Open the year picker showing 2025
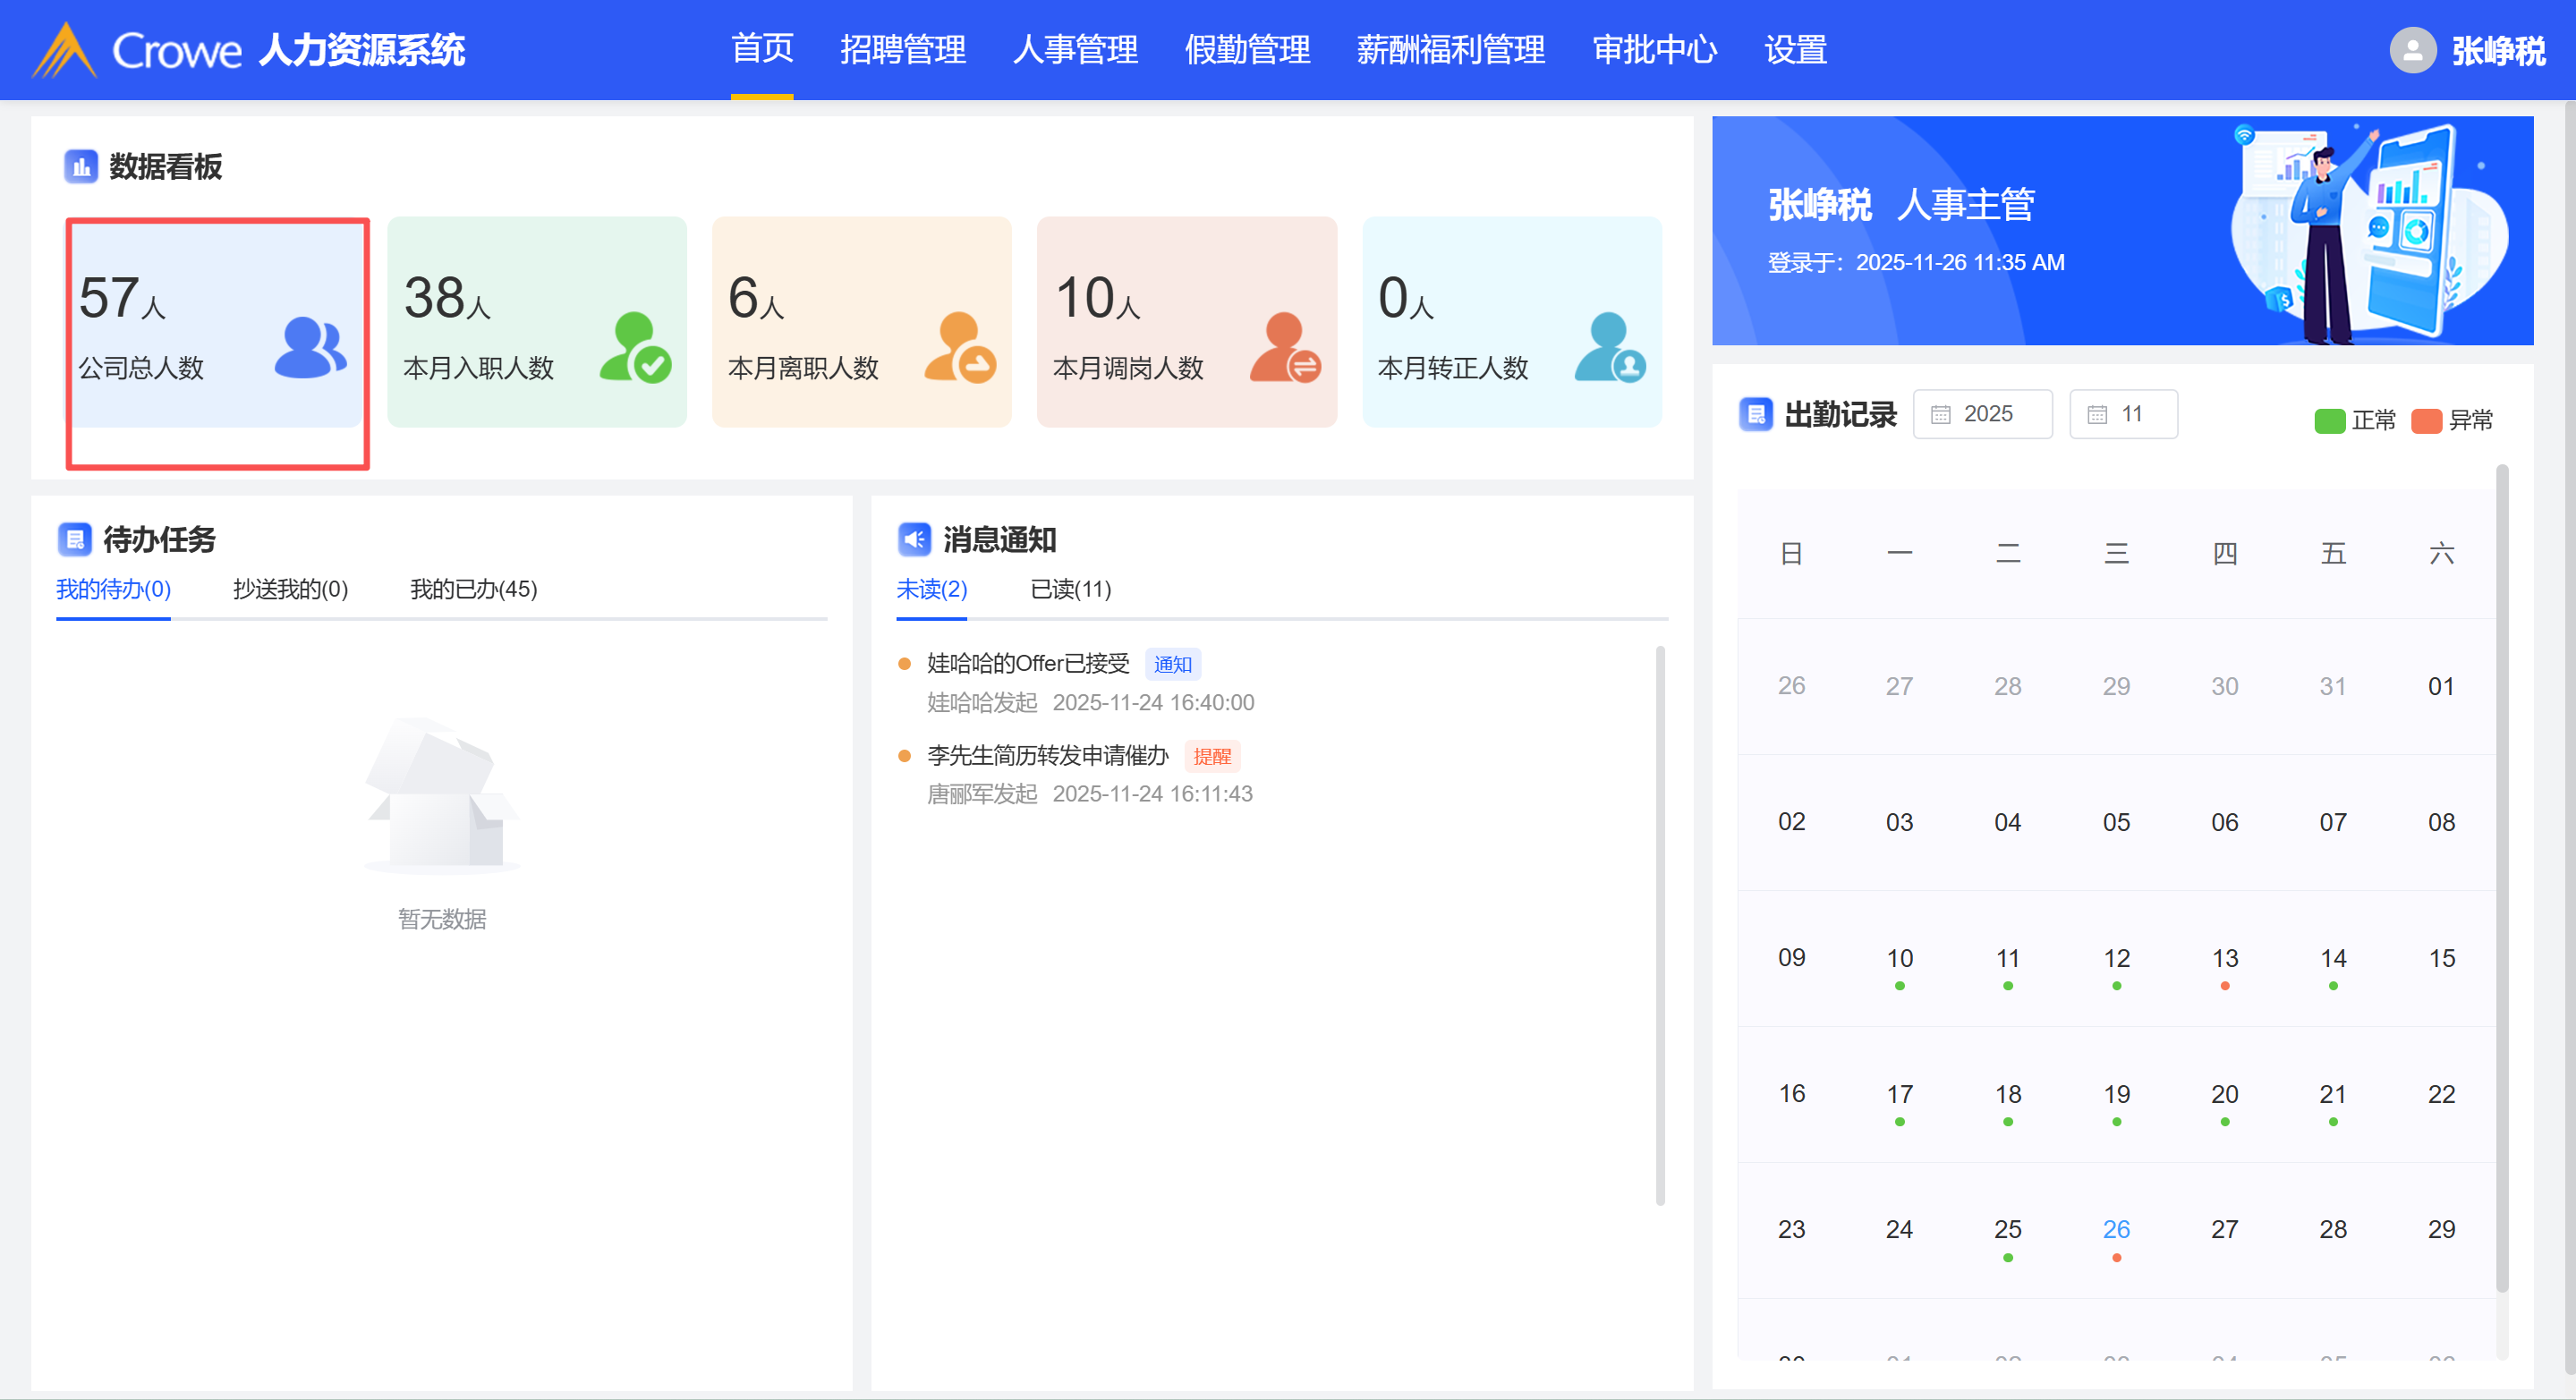 (x=1982, y=414)
